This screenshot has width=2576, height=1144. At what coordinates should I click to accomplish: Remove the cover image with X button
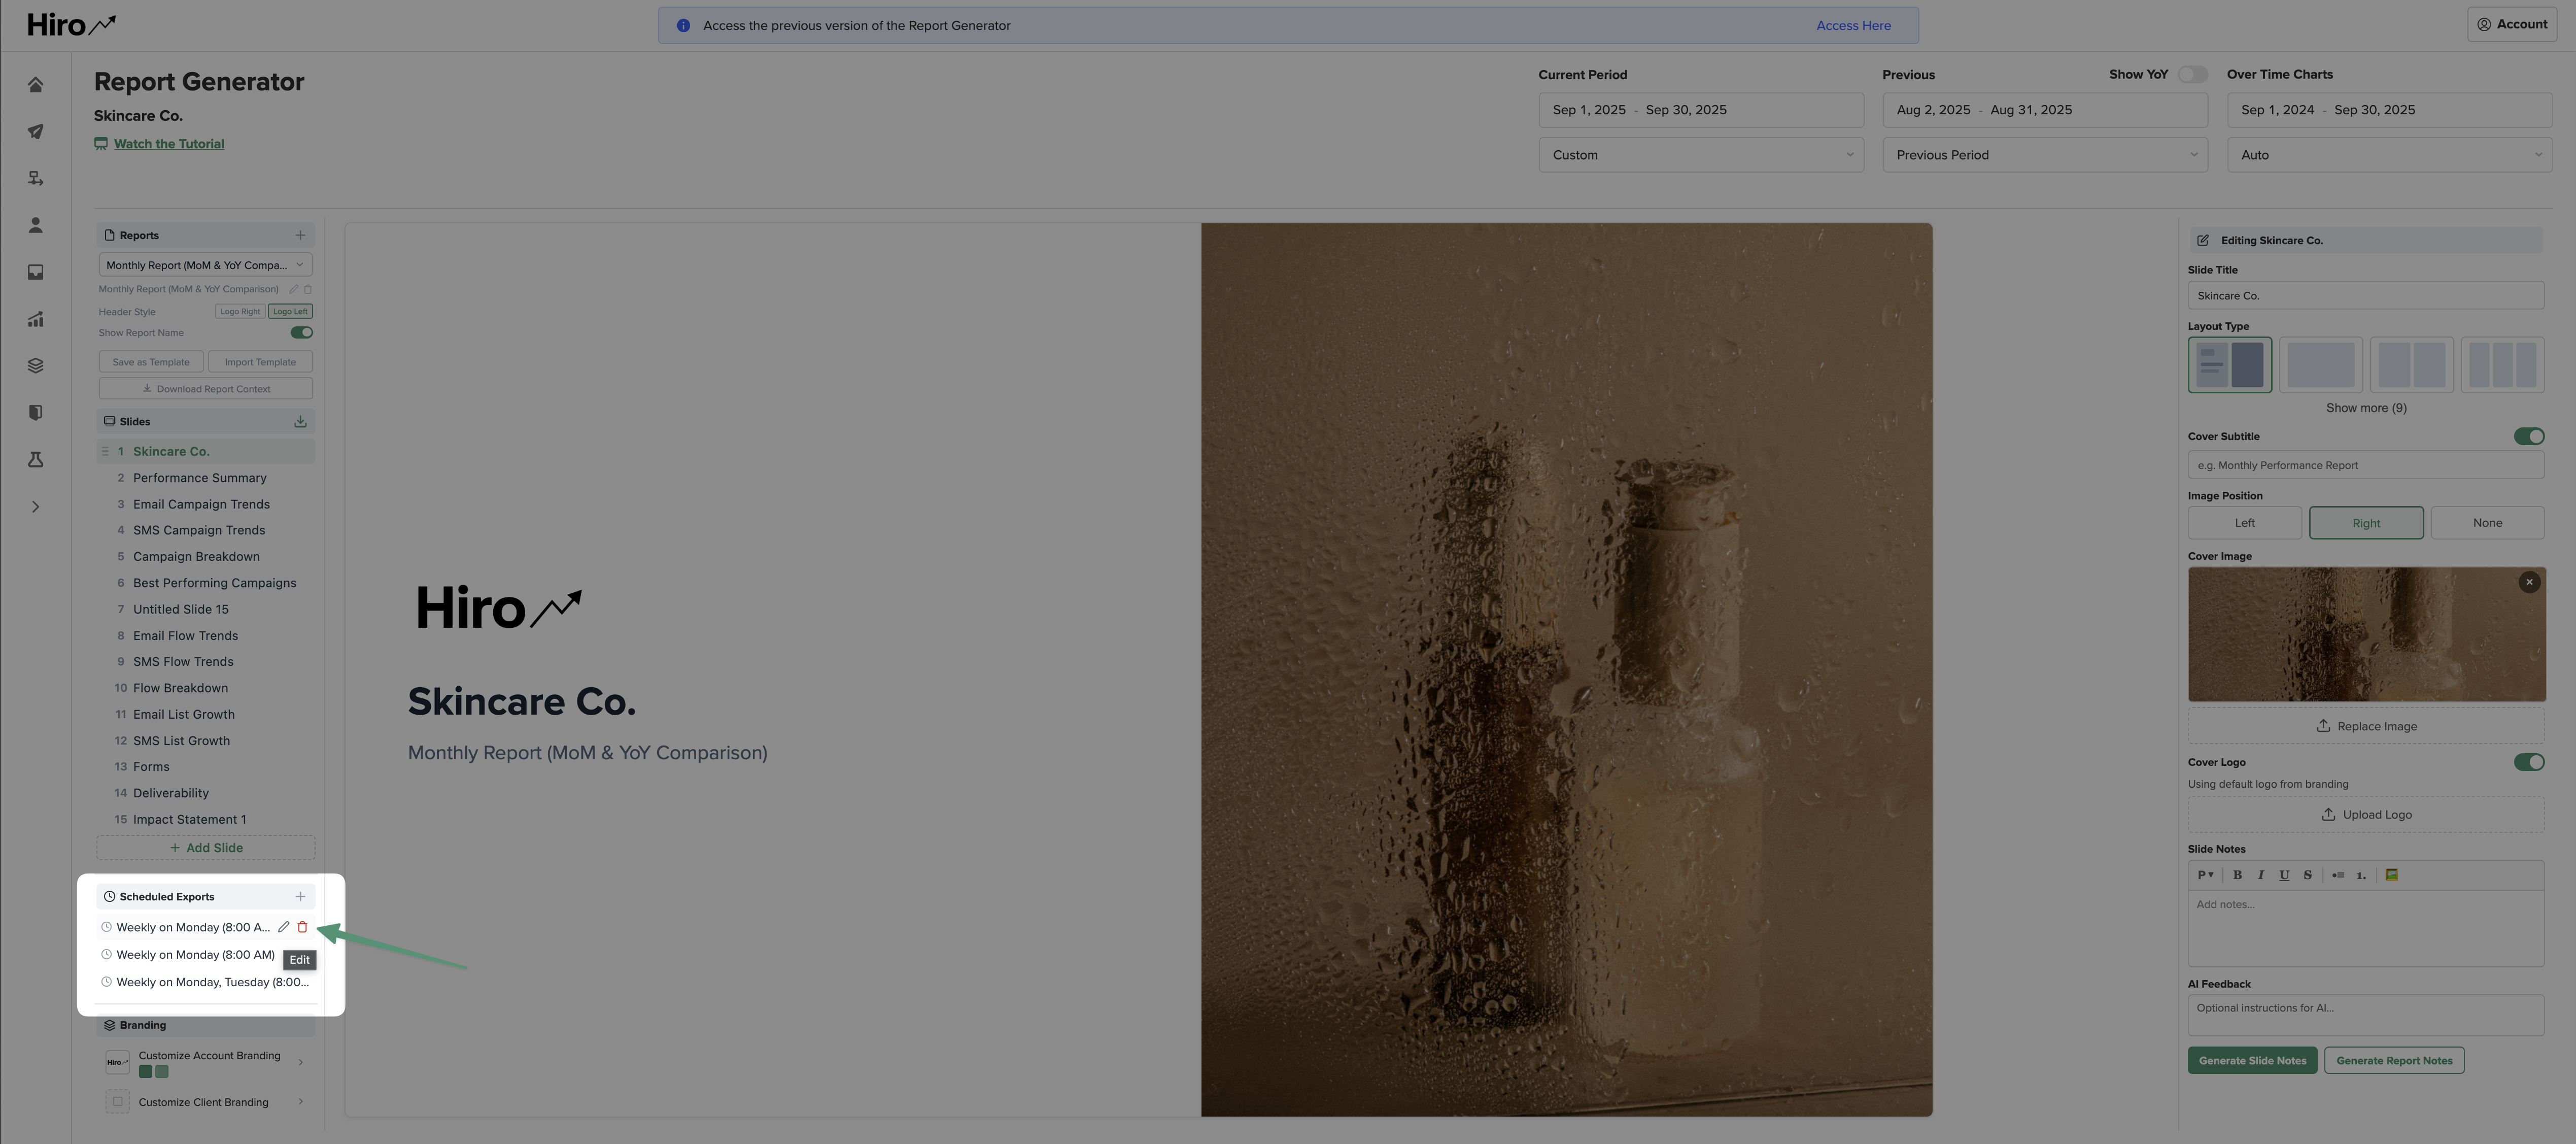[2529, 582]
